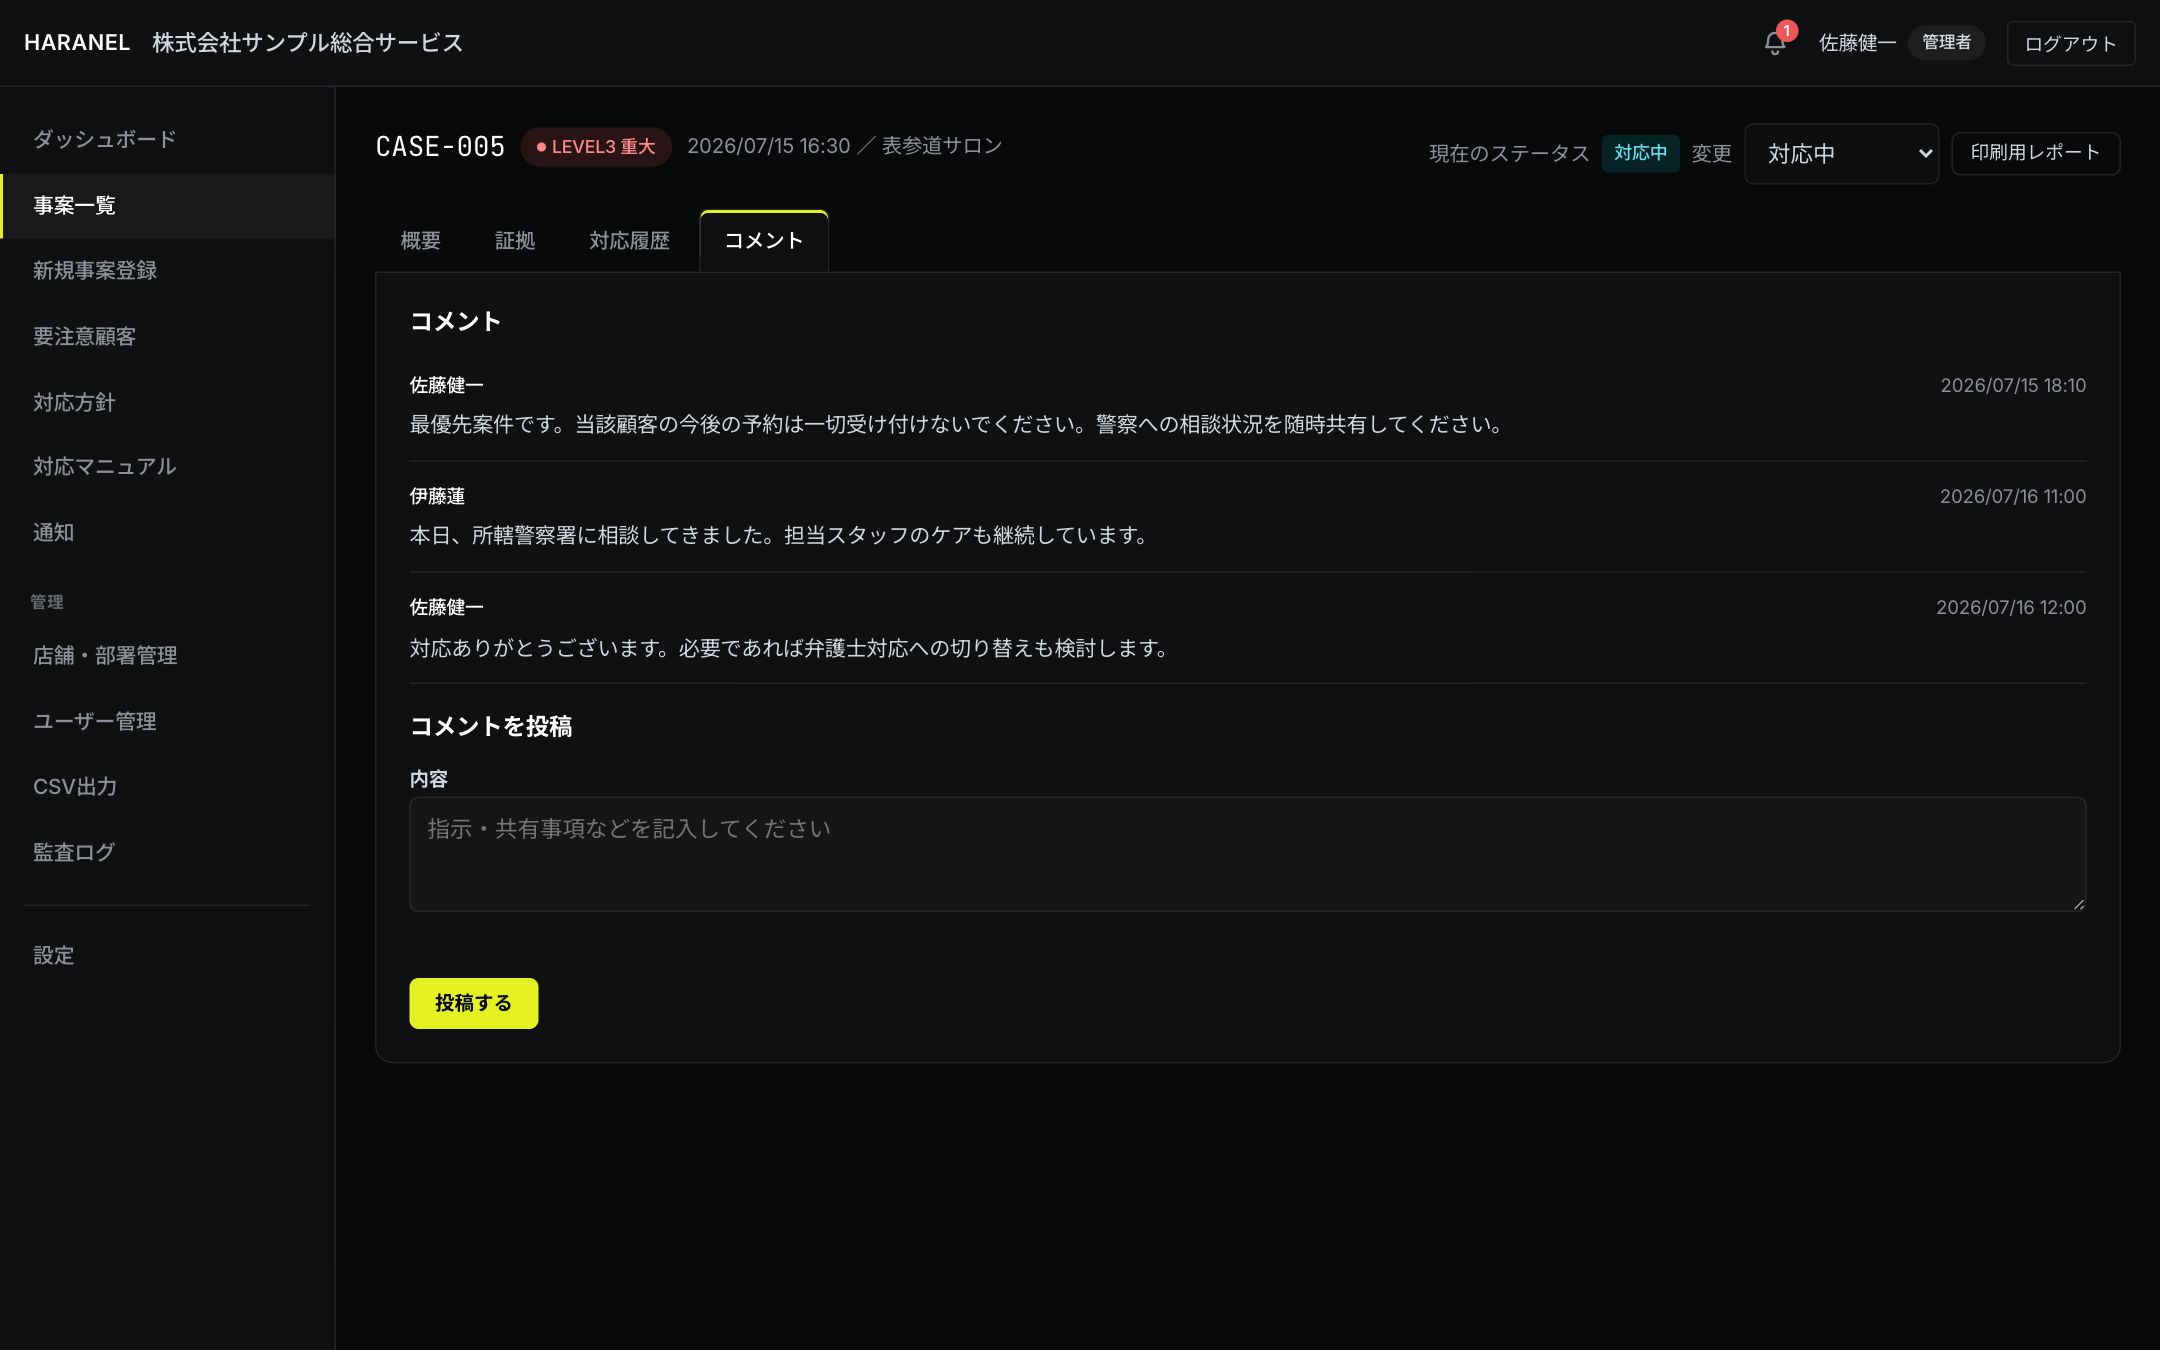Click the company name 株式会社サンプル総合サービス
This screenshot has width=2160, height=1350.
pyautogui.click(x=308, y=43)
